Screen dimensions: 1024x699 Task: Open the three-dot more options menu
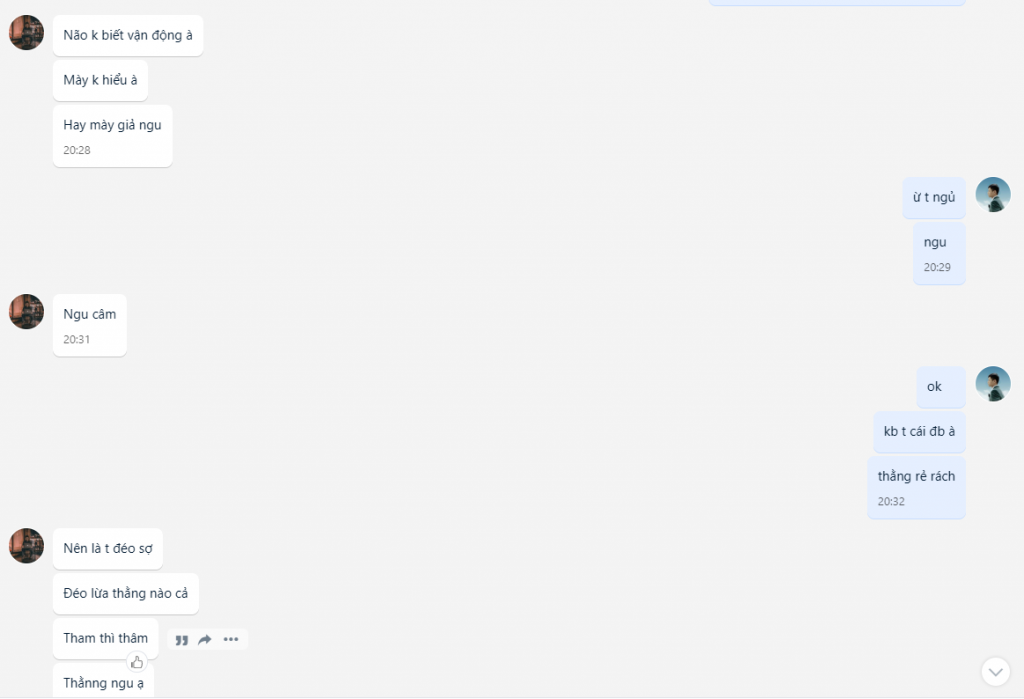point(231,640)
